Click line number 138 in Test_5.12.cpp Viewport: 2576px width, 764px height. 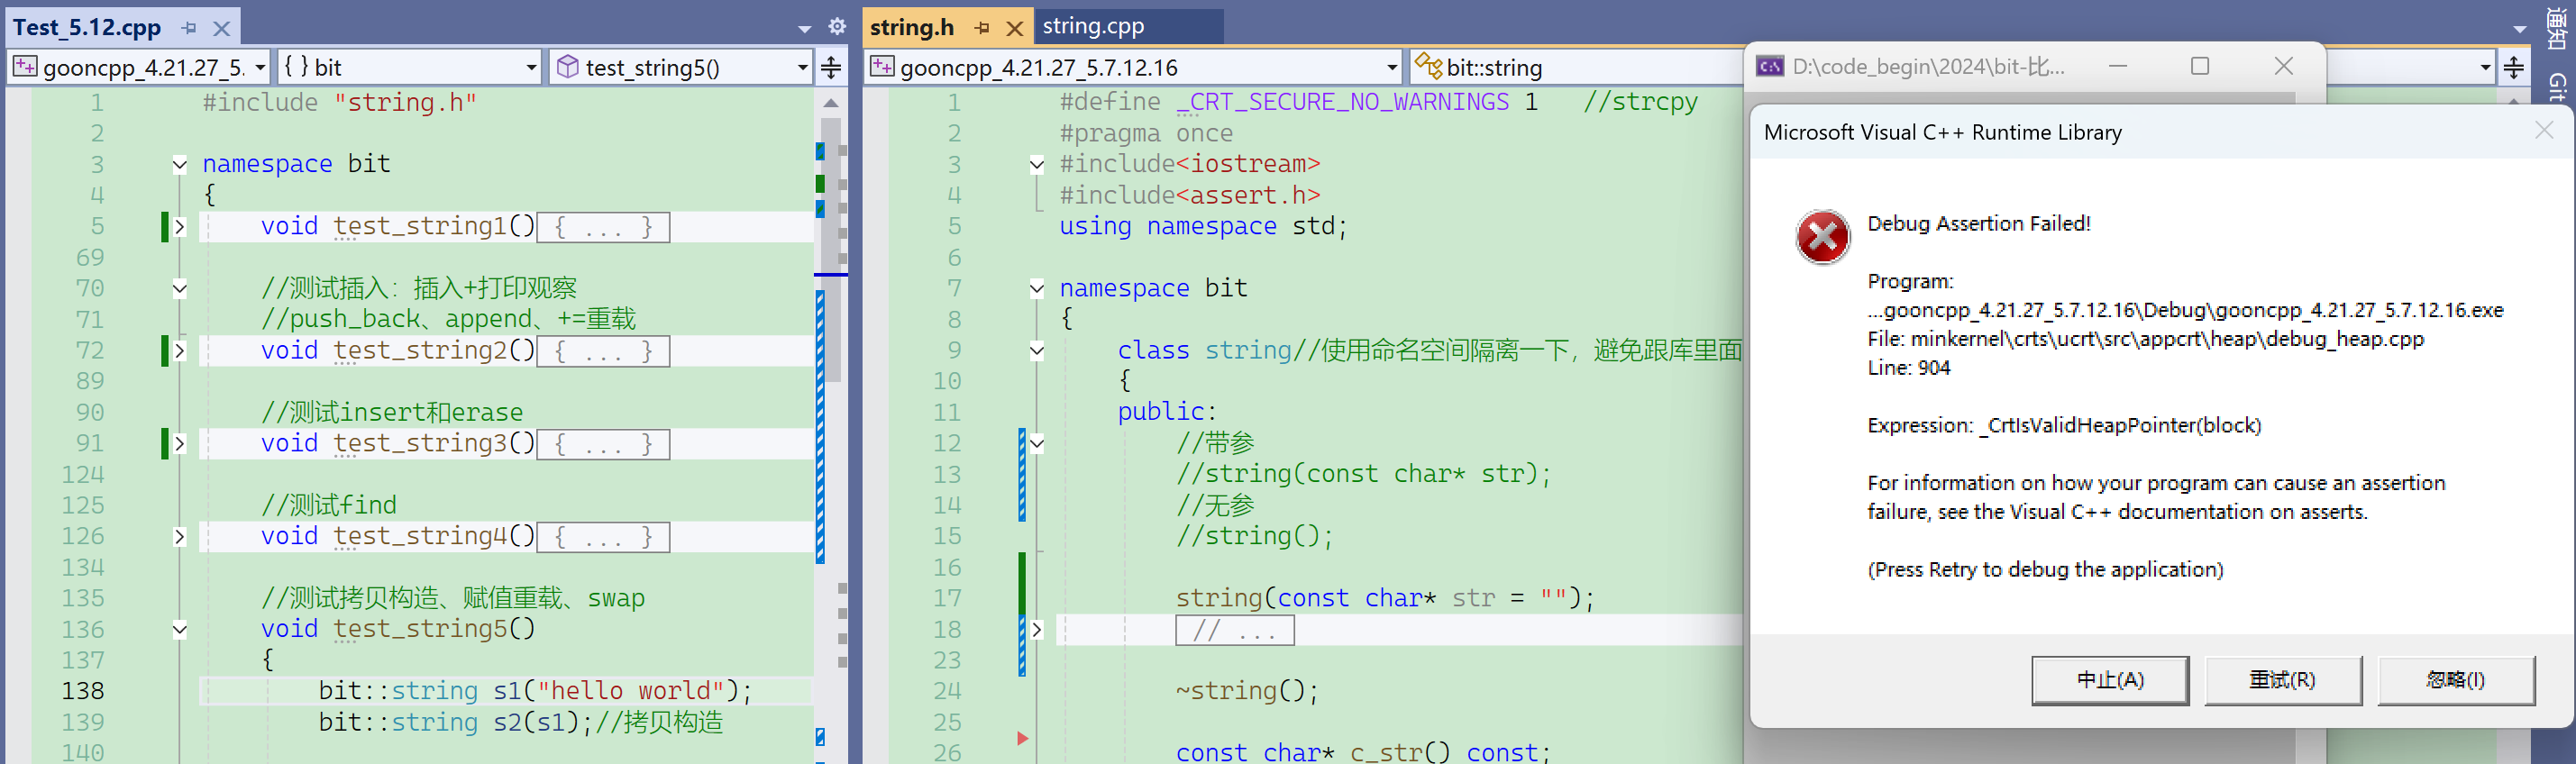(83, 691)
